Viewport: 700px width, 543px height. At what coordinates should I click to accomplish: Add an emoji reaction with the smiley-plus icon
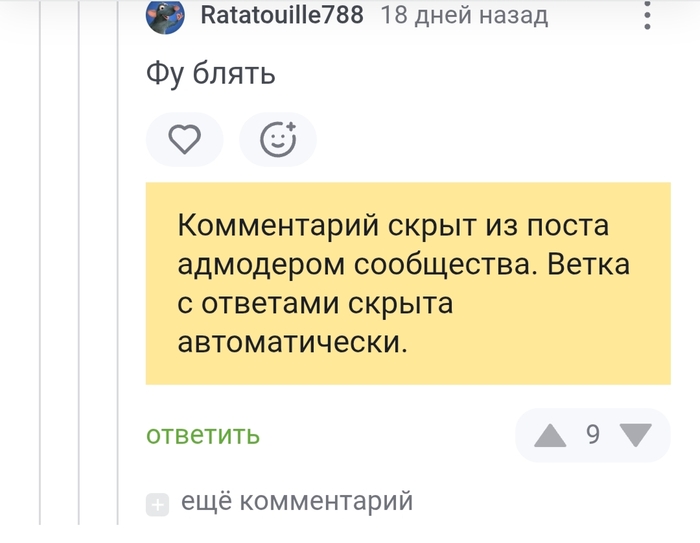click(x=278, y=139)
